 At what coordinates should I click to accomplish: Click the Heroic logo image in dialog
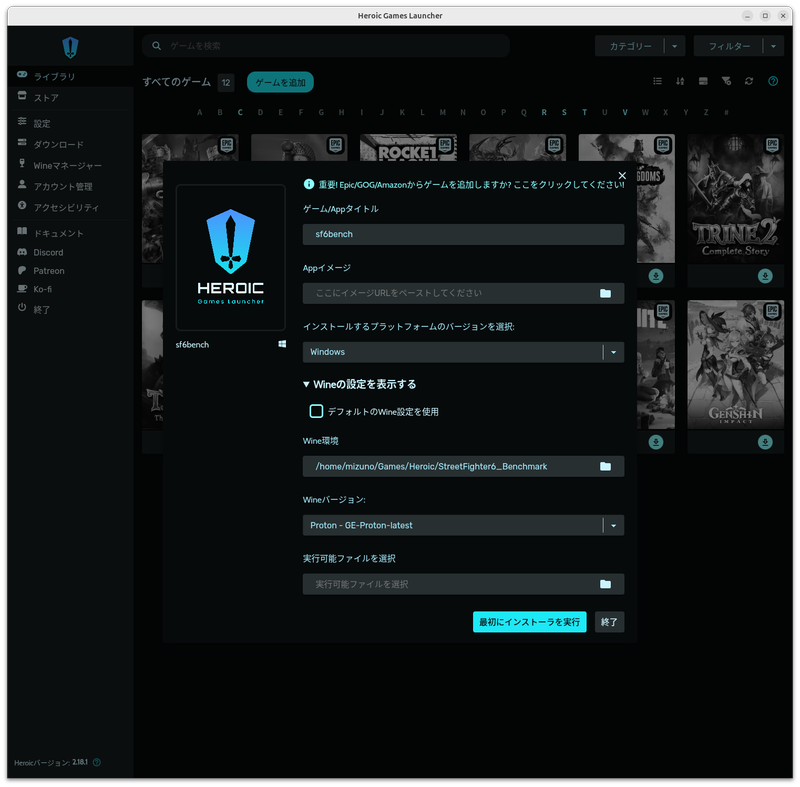pyautogui.click(x=231, y=258)
